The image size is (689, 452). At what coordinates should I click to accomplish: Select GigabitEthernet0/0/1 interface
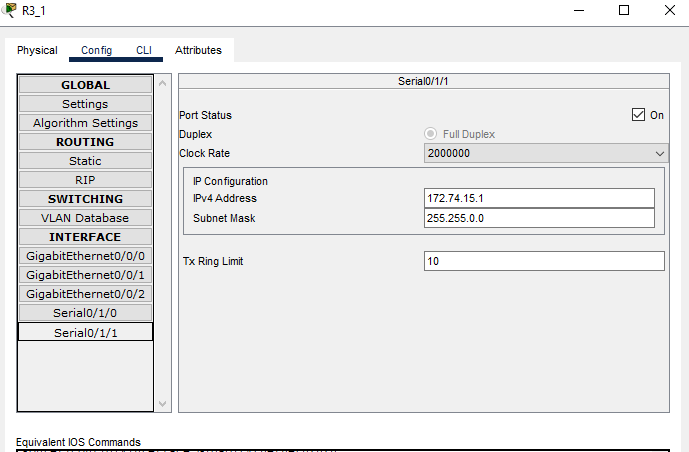click(85, 275)
